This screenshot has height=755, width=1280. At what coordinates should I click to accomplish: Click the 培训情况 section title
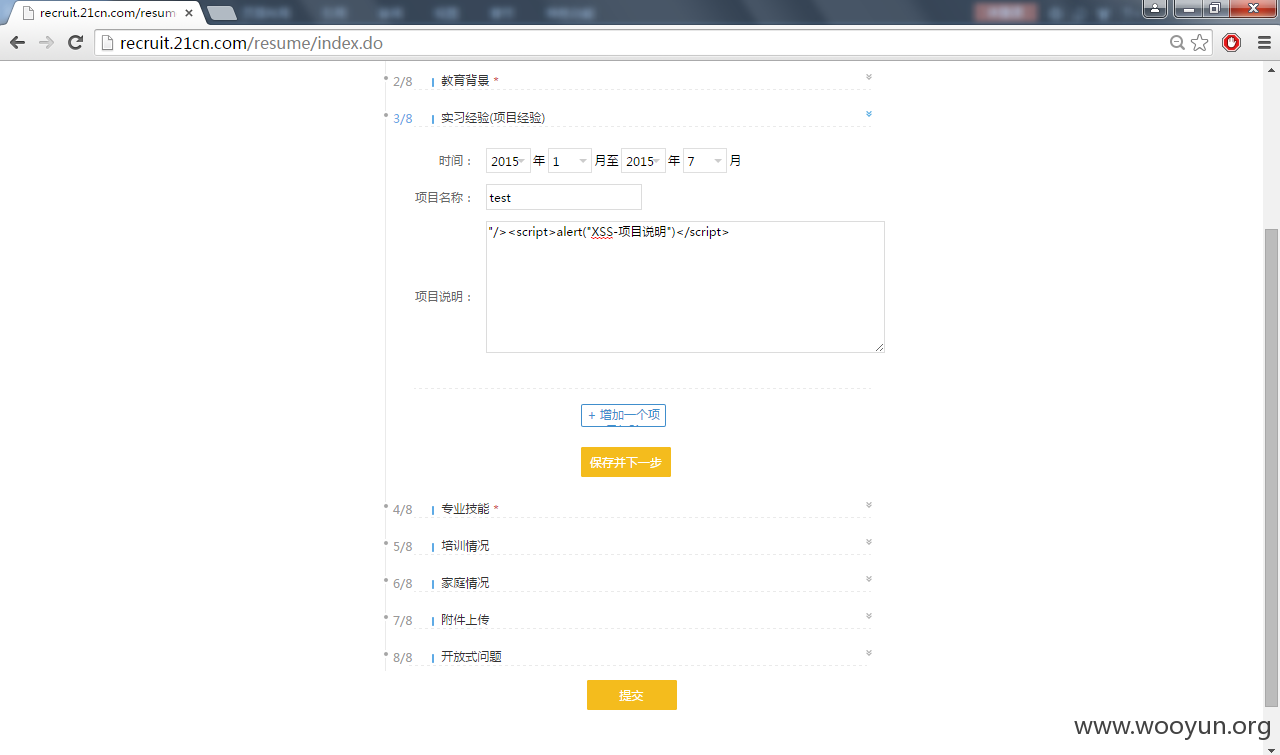(x=465, y=546)
